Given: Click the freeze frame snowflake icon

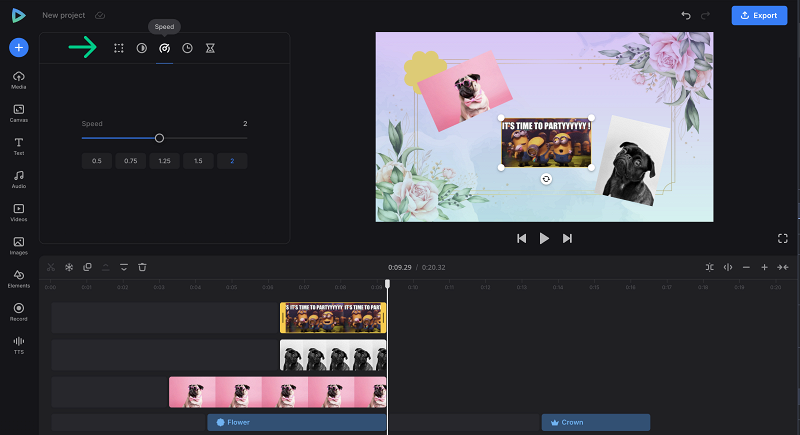Looking at the screenshot, I should click(x=69, y=267).
